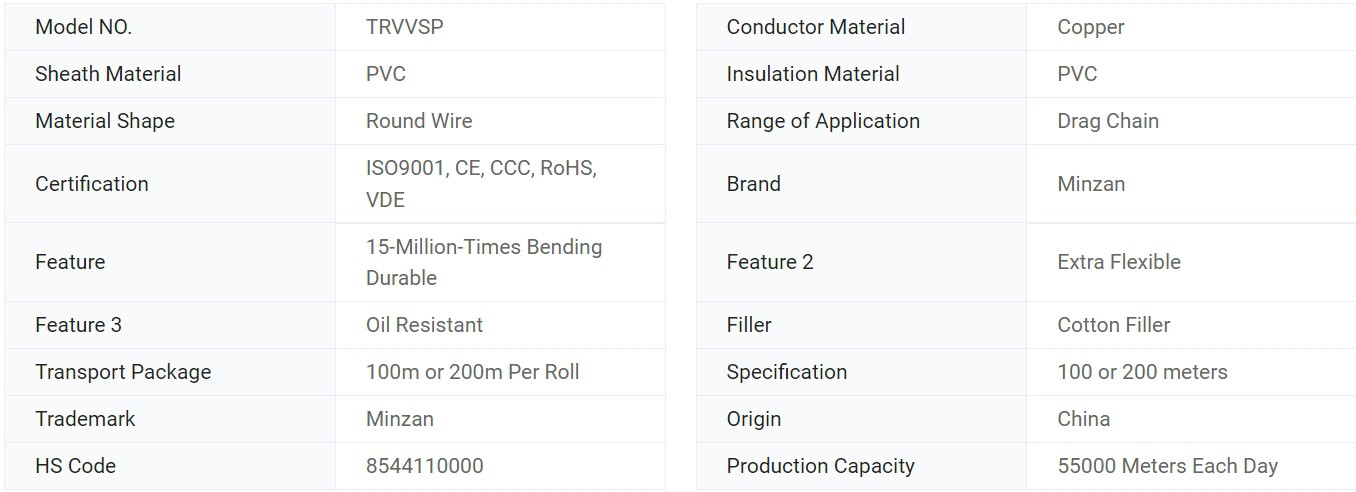Screen dimensions: 1356x492
Task: Click the Minzan brand value
Action: (1091, 184)
